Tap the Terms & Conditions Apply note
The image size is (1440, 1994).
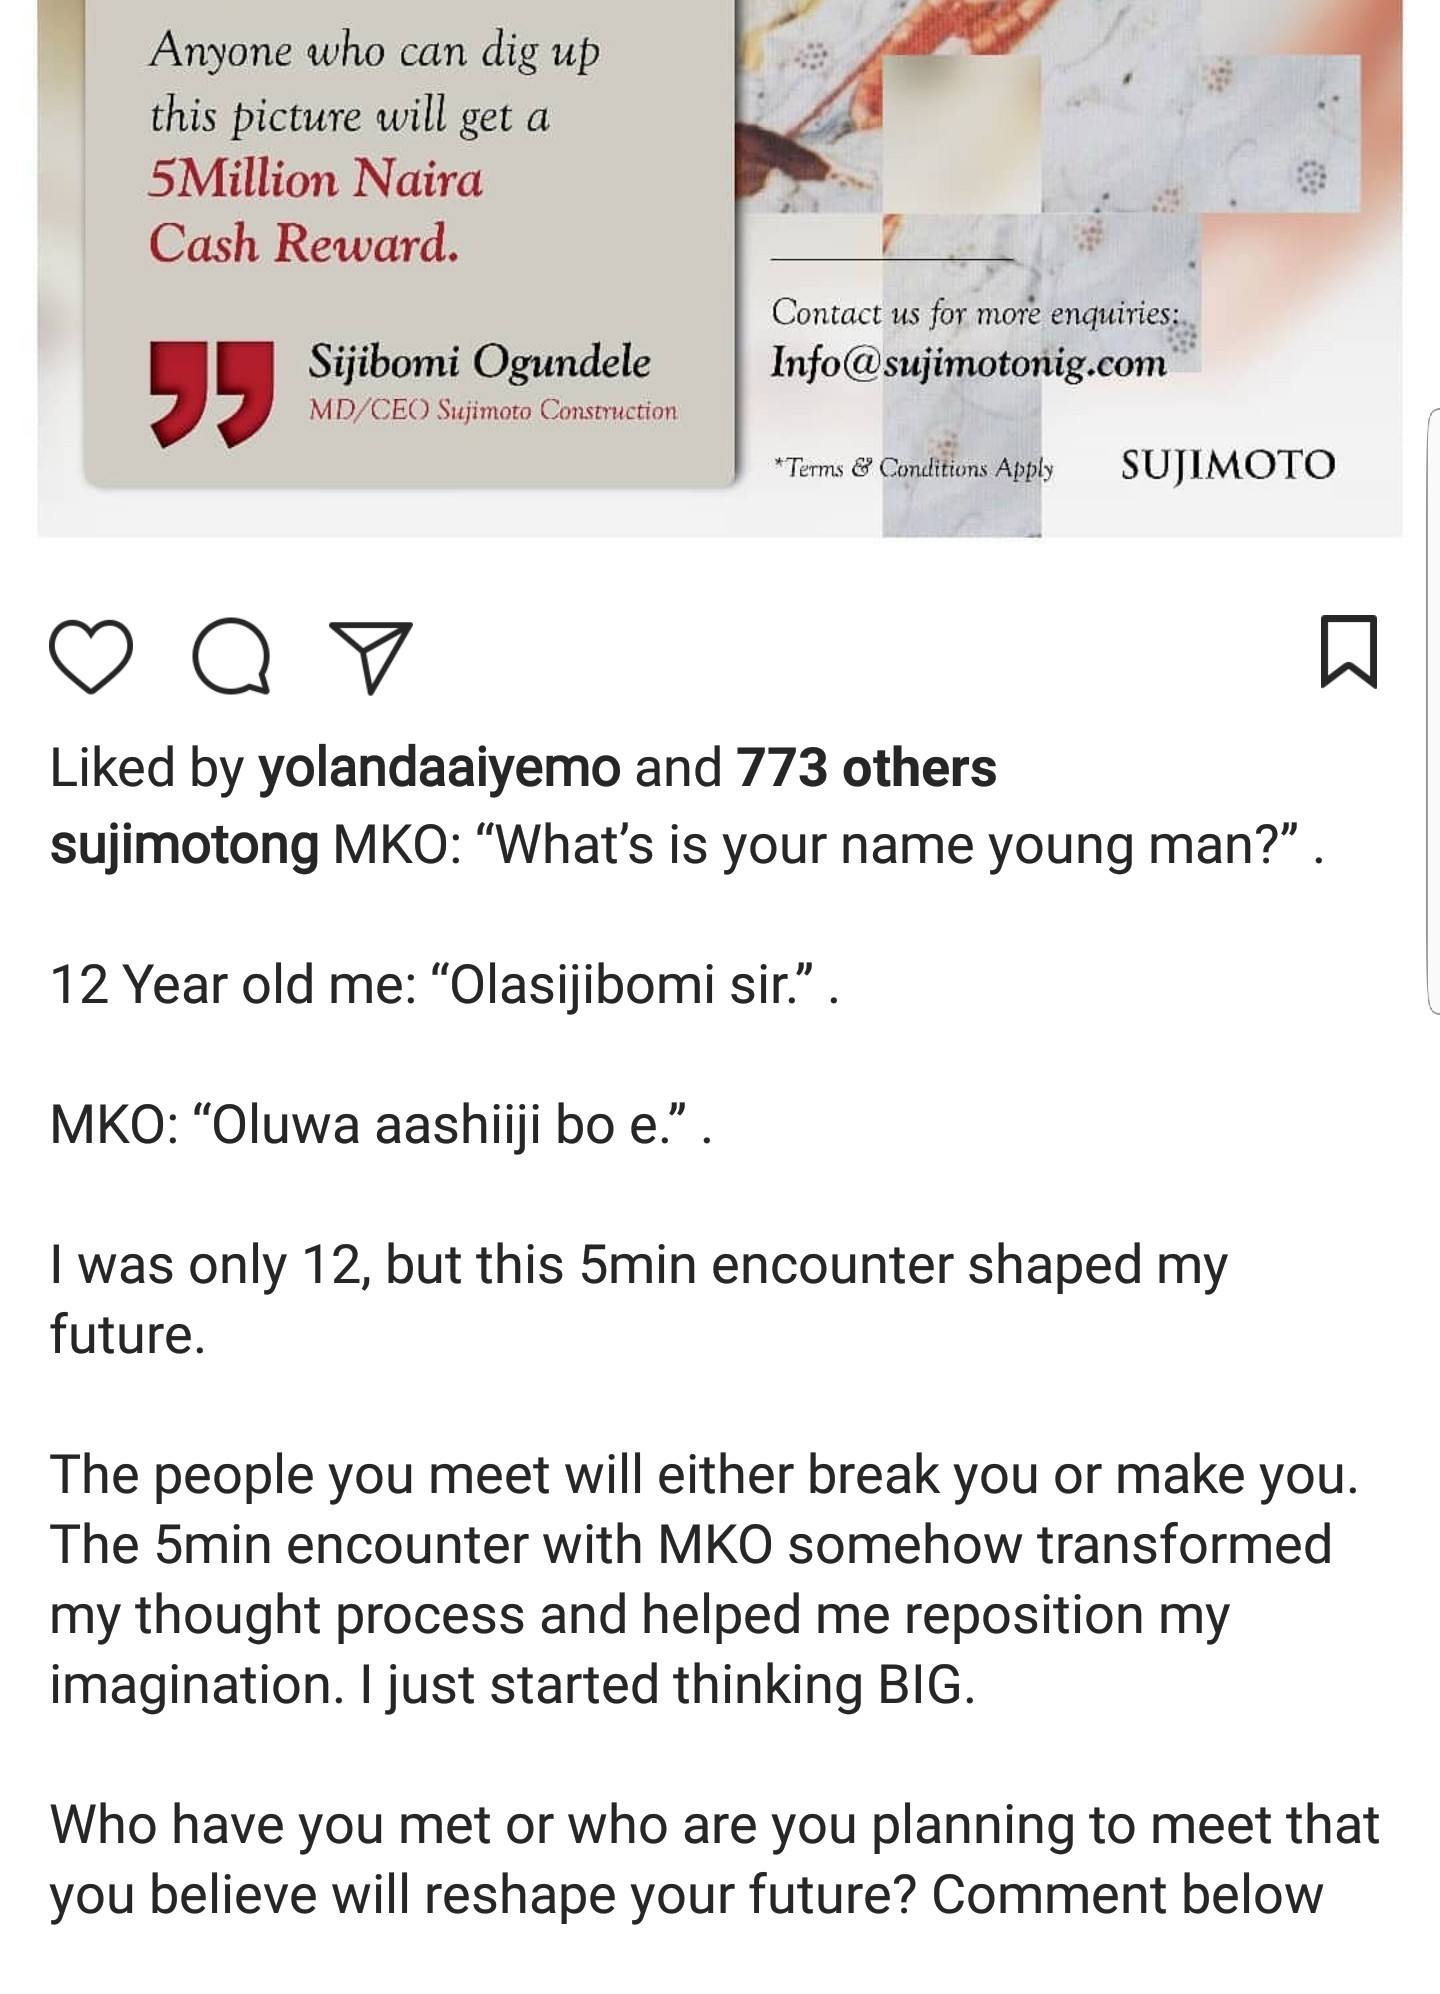914,468
